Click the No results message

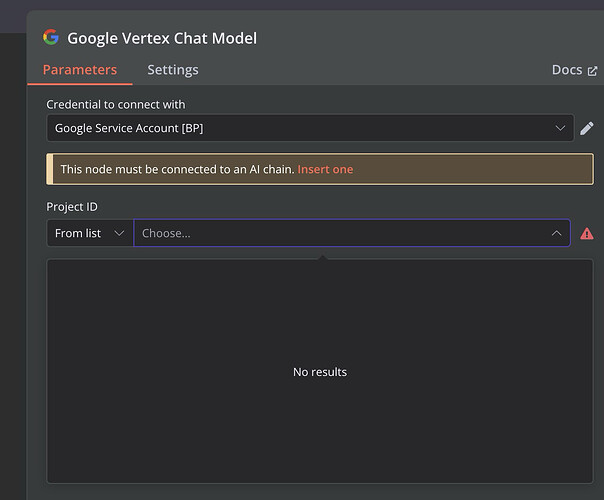[320, 372]
